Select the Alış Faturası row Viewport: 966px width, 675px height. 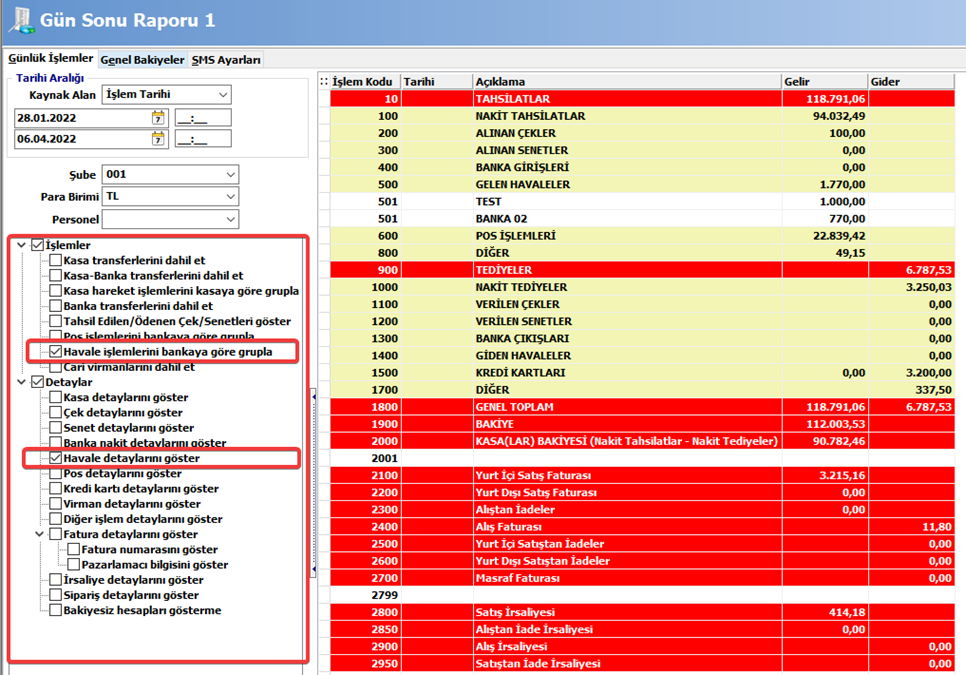click(x=643, y=527)
